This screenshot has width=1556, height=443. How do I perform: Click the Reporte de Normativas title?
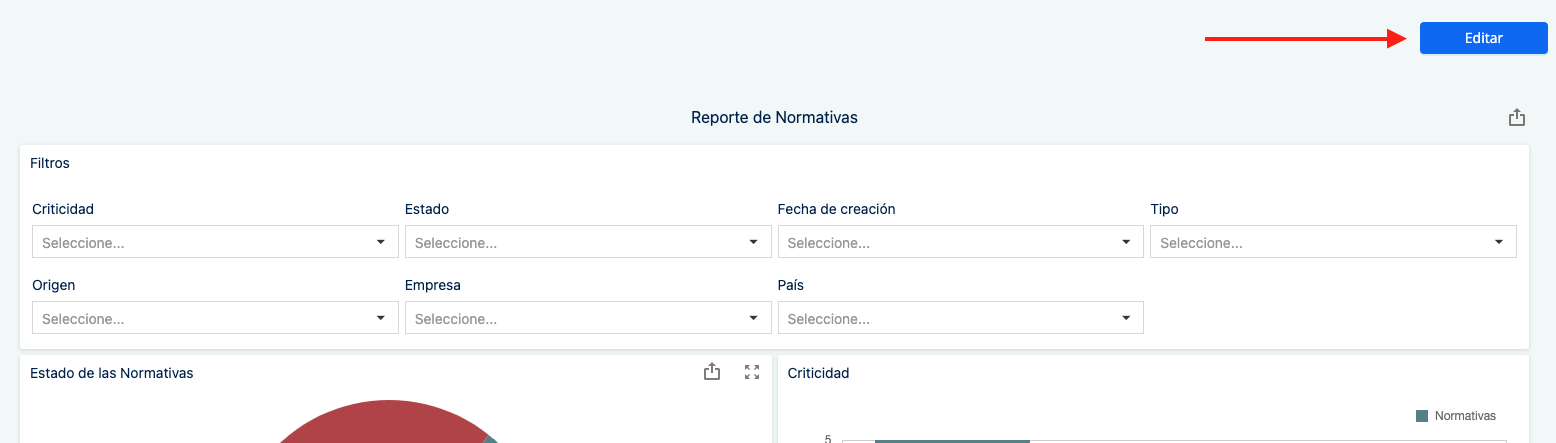click(774, 117)
